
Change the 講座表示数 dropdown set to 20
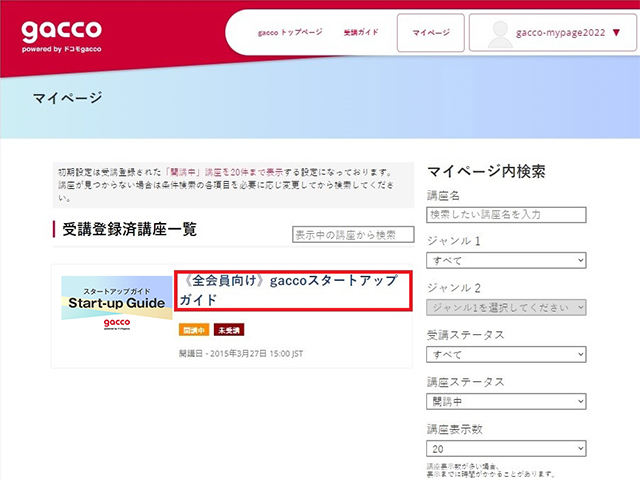[505, 449]
